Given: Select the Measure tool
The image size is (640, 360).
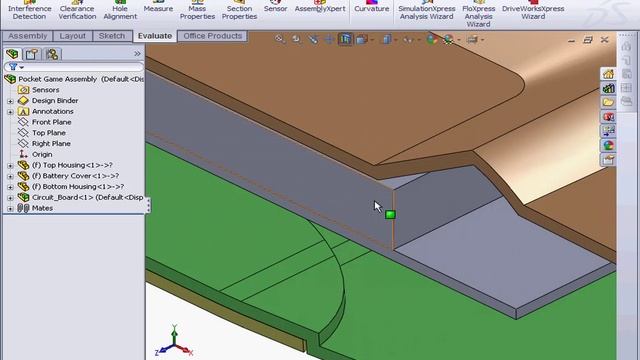Looking at the screenshot, I should (x=158, y=7).
